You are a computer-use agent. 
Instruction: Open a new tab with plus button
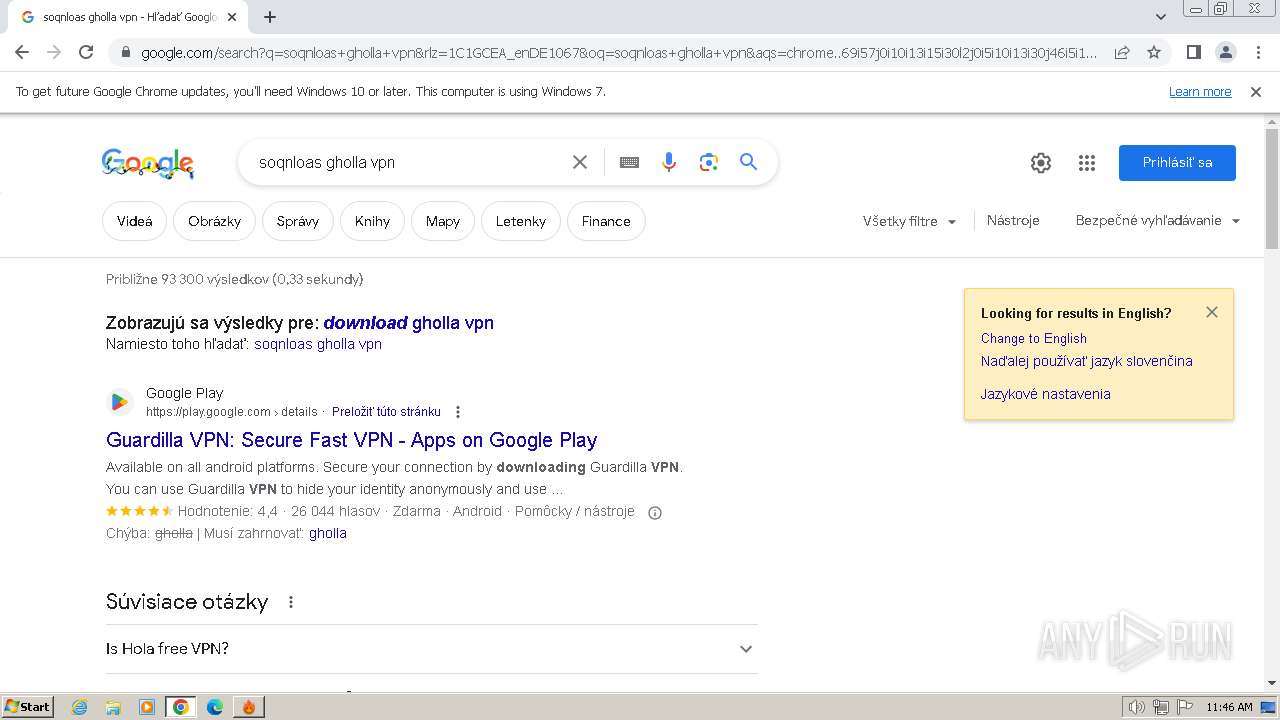(x=270, y=17)
